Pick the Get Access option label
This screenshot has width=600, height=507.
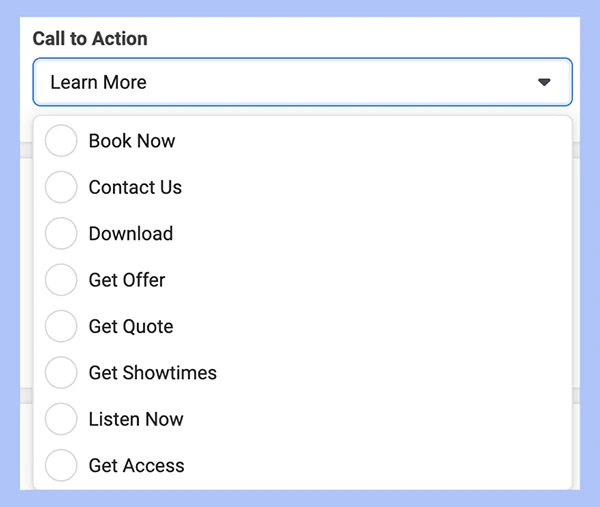tap(137, 466)
